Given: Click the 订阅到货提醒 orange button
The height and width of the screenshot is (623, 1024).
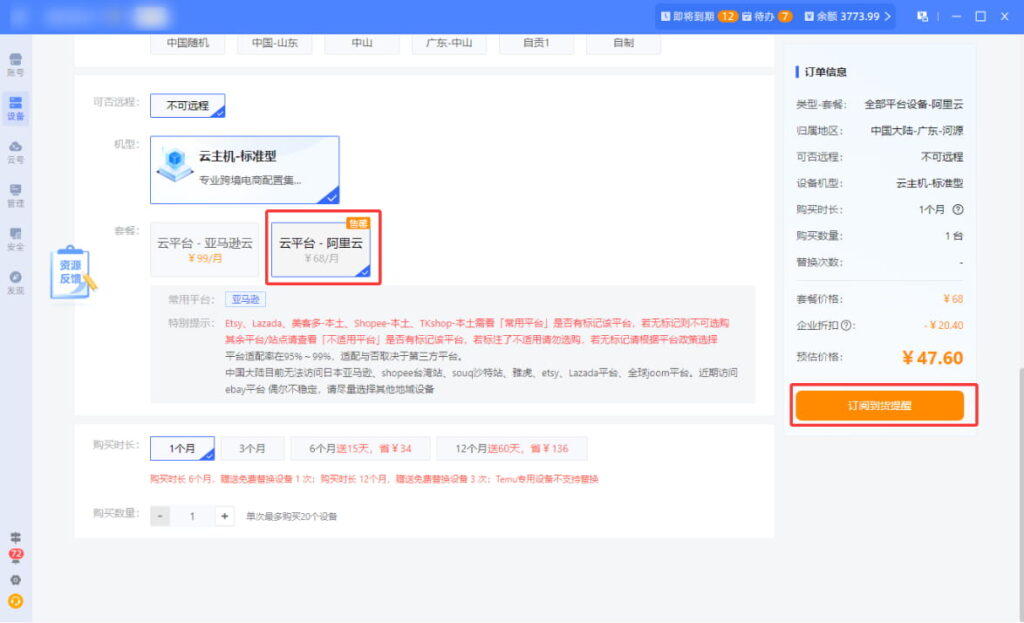Looking at the screenshot, I should point(879,406).
